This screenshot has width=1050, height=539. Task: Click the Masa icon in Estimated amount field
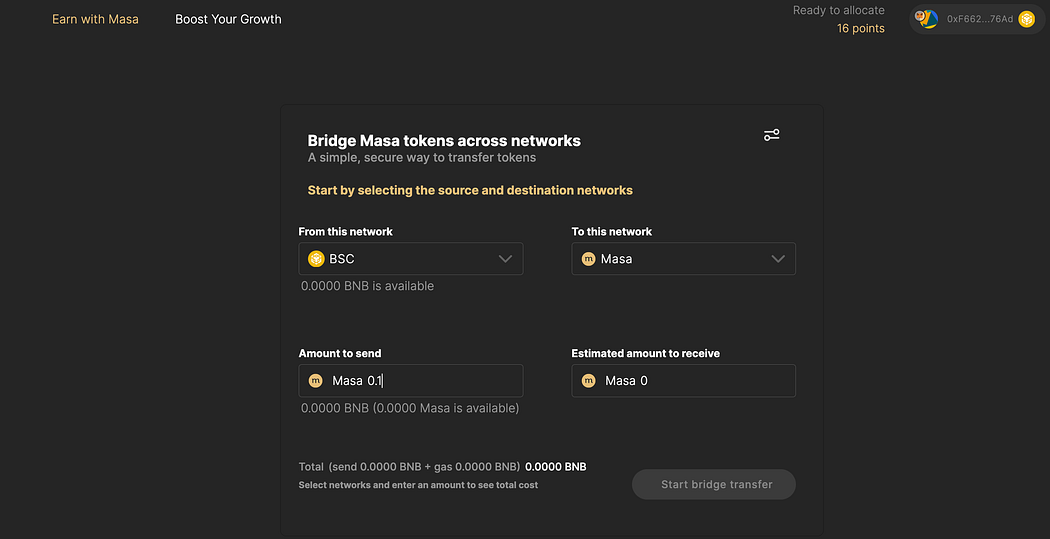pyautogui.click(x=588, y=381)
